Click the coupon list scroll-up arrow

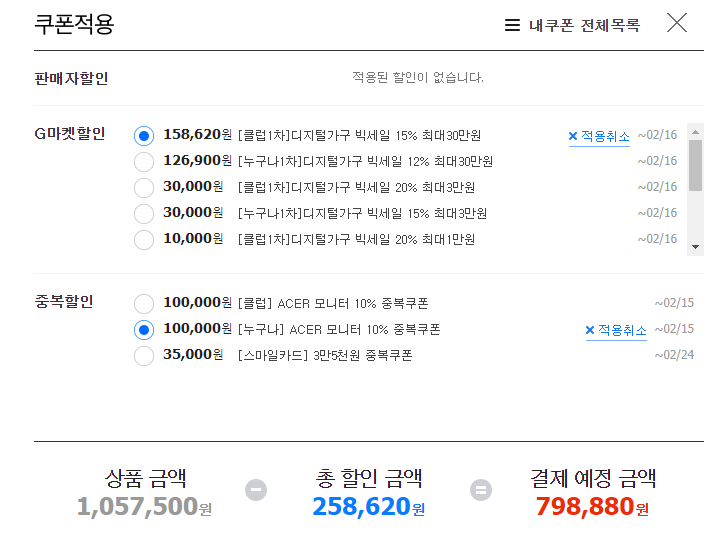(x=695, y=132)
